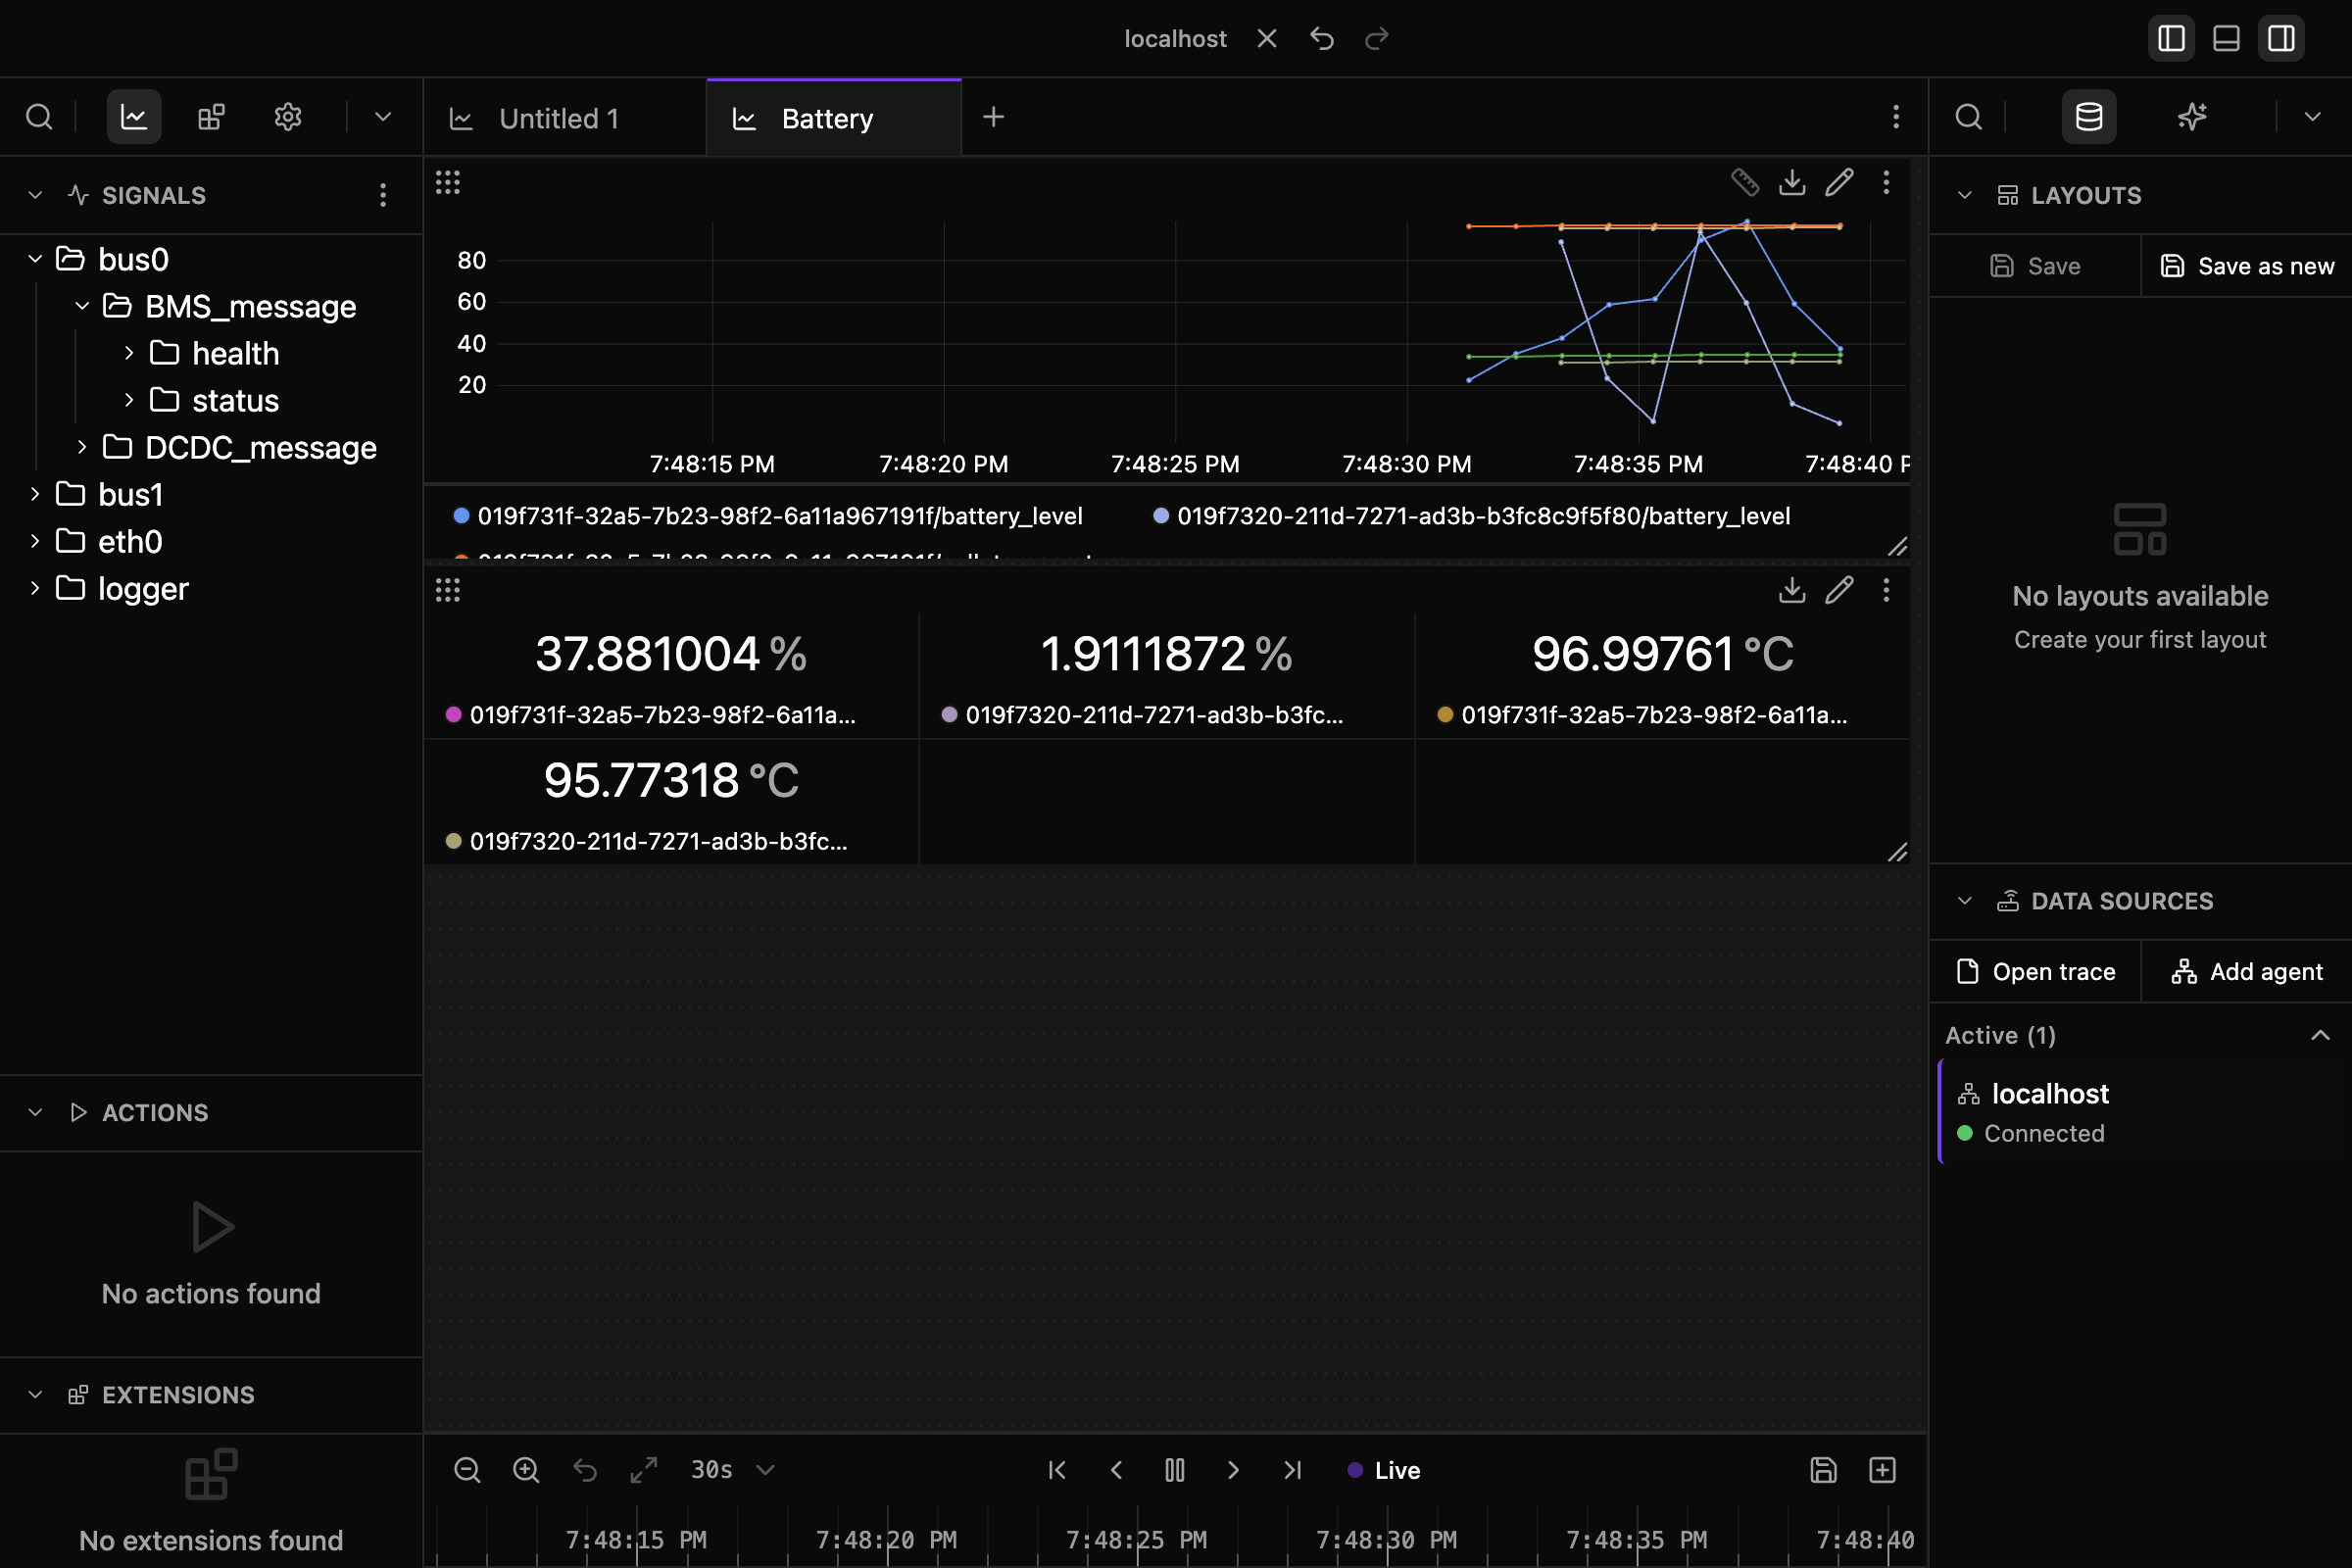The image size is (2352, 1568).
Task: Click the magenta swatch under 37.881004 %
Action: tap(453, 714)
